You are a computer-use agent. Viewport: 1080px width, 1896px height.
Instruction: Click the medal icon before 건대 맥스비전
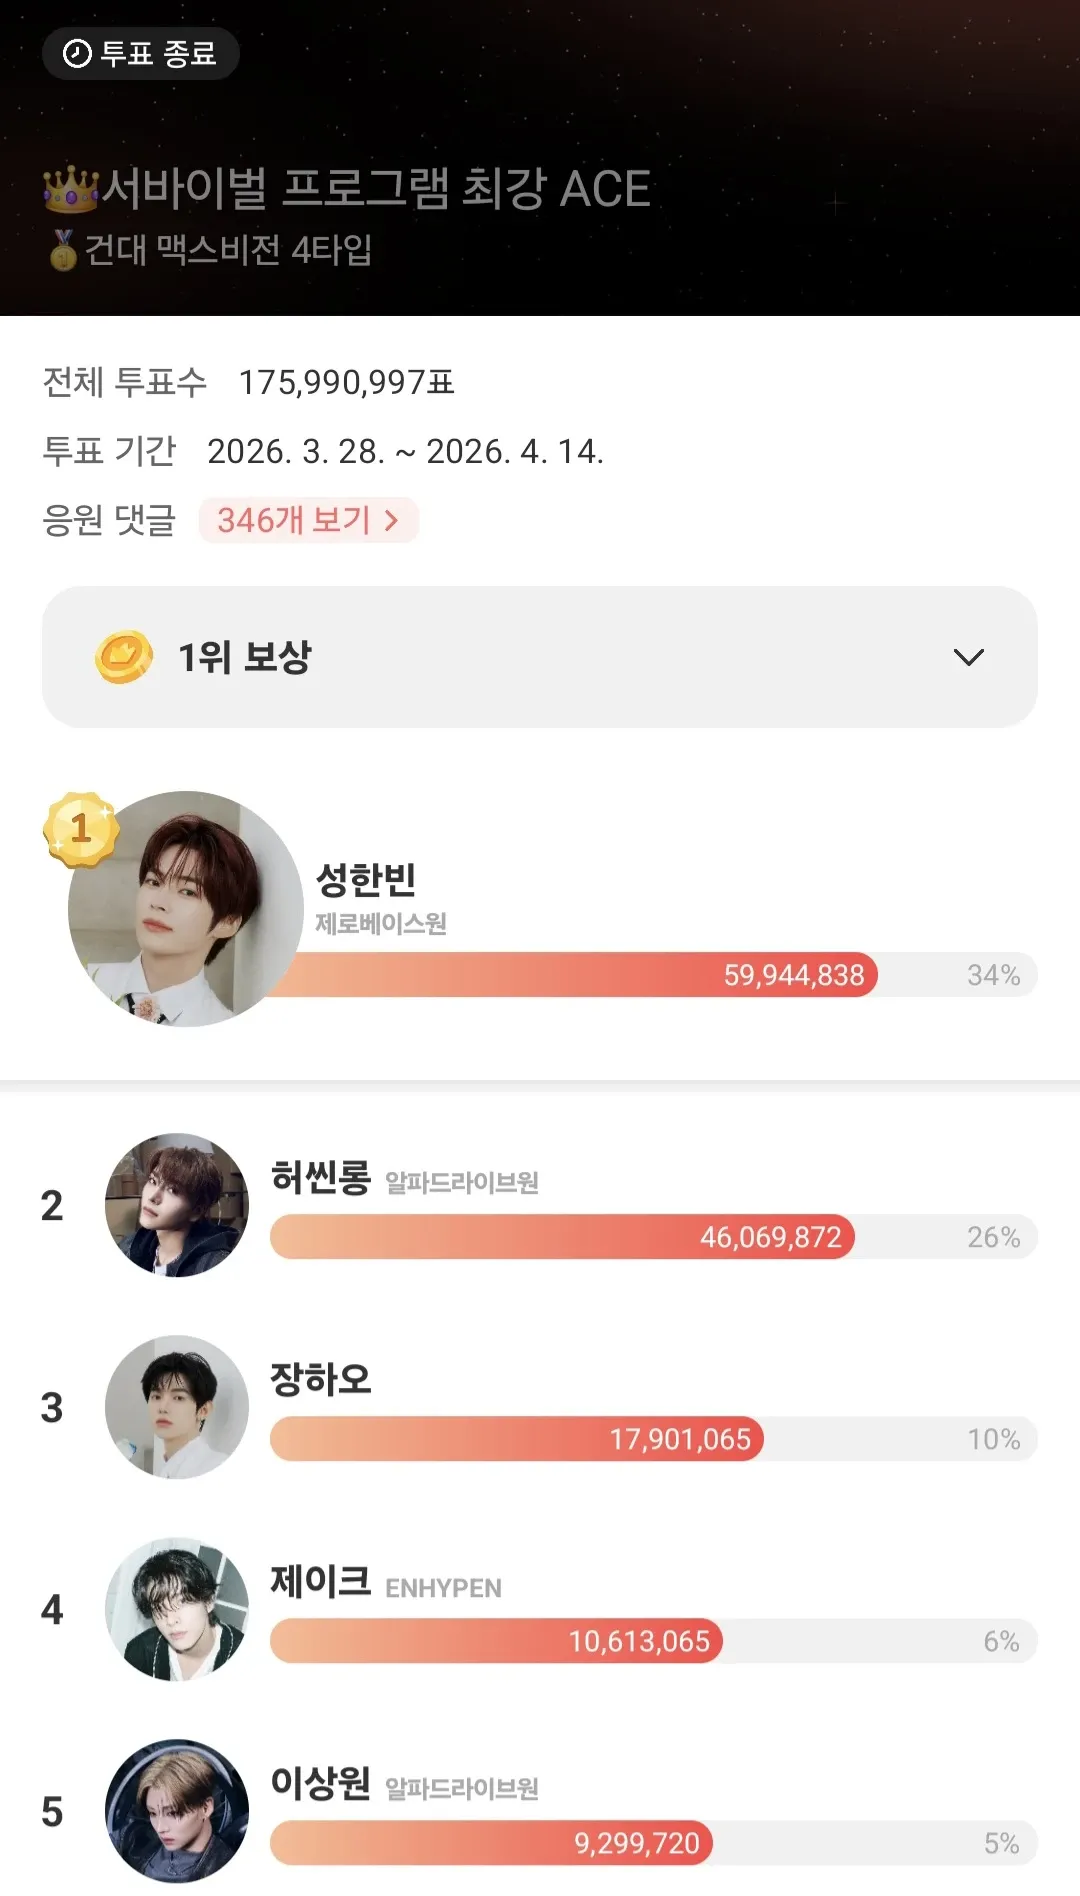click(x=63, y=250)
